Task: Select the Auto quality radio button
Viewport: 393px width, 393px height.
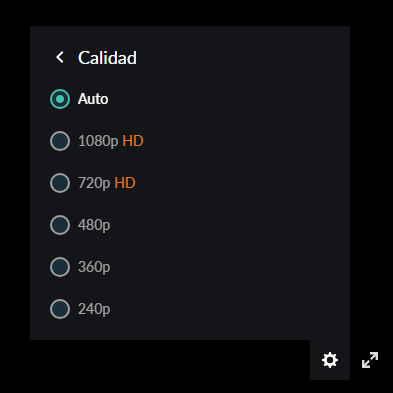Action: click(60, 99)
